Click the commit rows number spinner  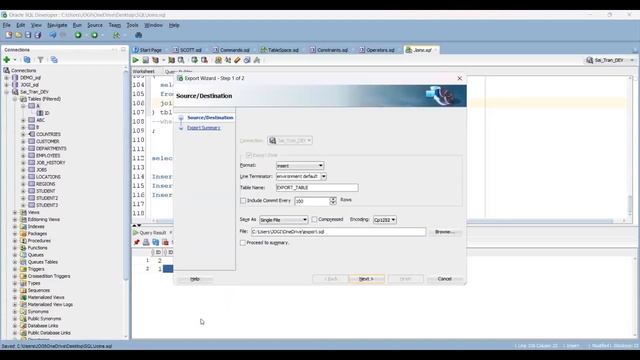tap(333, 201)
